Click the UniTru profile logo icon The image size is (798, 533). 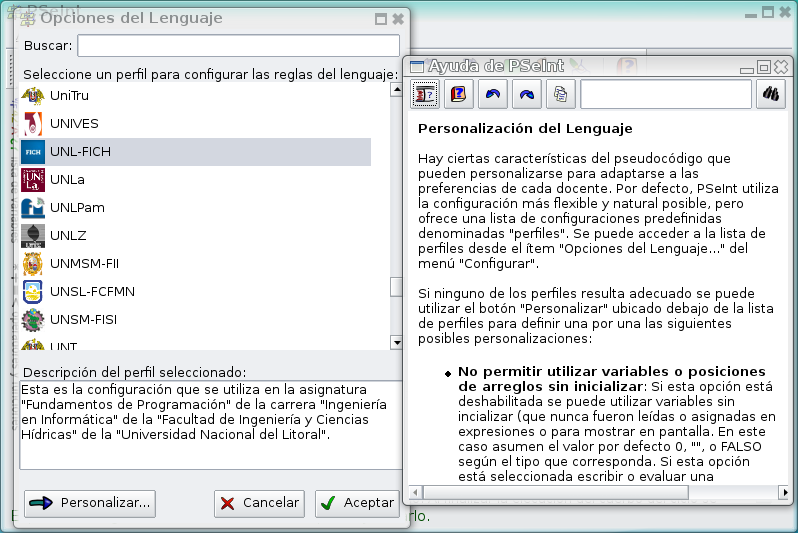tap(33, 96)
